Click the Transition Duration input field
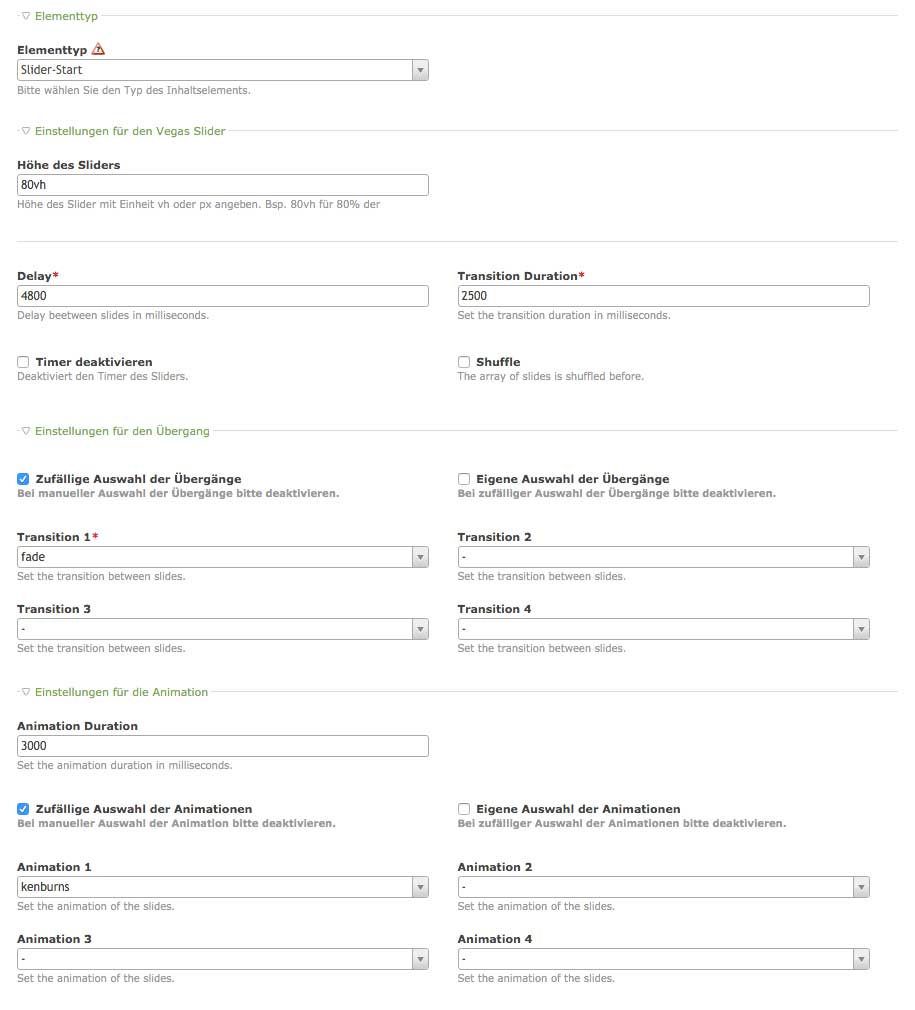The image size is (915, 1010). pyautogui.click(x=663, y=296)
